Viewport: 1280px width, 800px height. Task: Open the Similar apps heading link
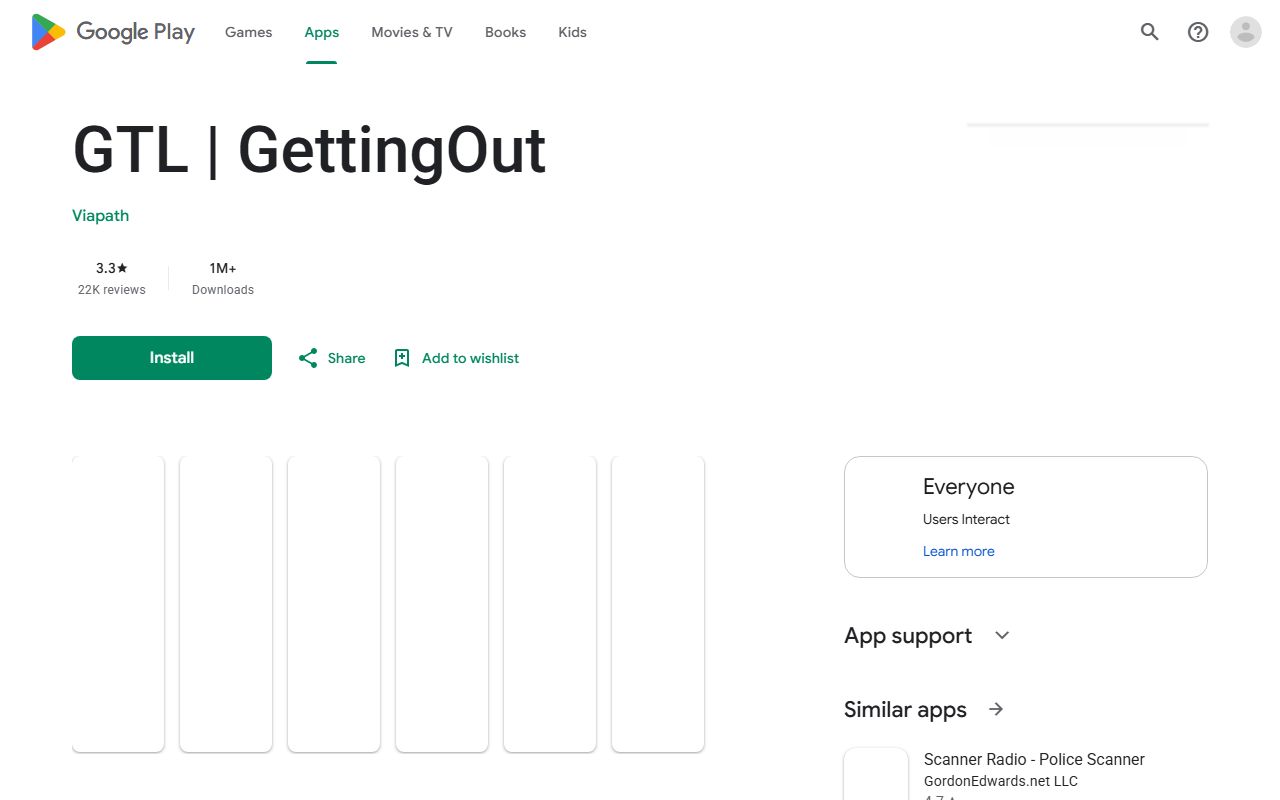pos(905,709)
